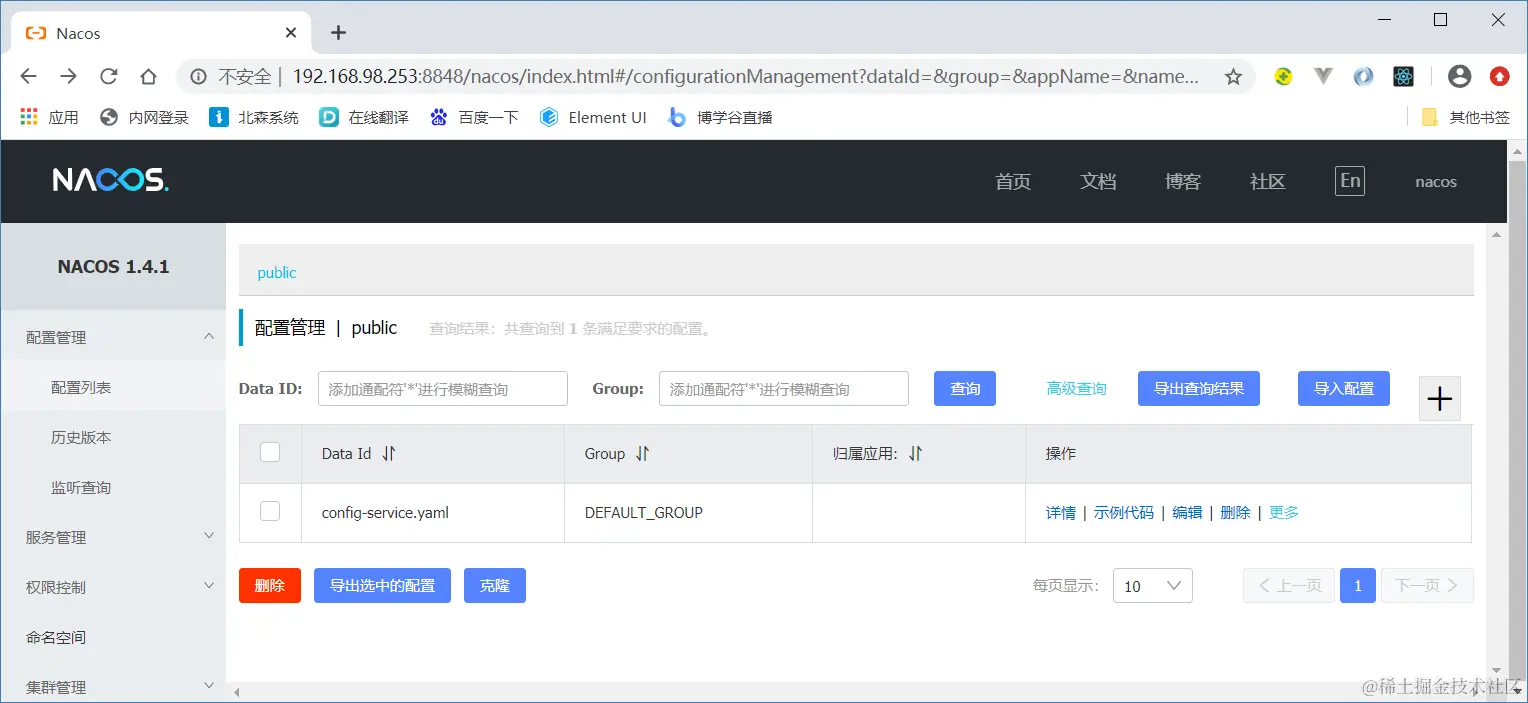Click the browser forward arrow
The width and height of the screenshot is (1528, 703).
click(68, 76)
